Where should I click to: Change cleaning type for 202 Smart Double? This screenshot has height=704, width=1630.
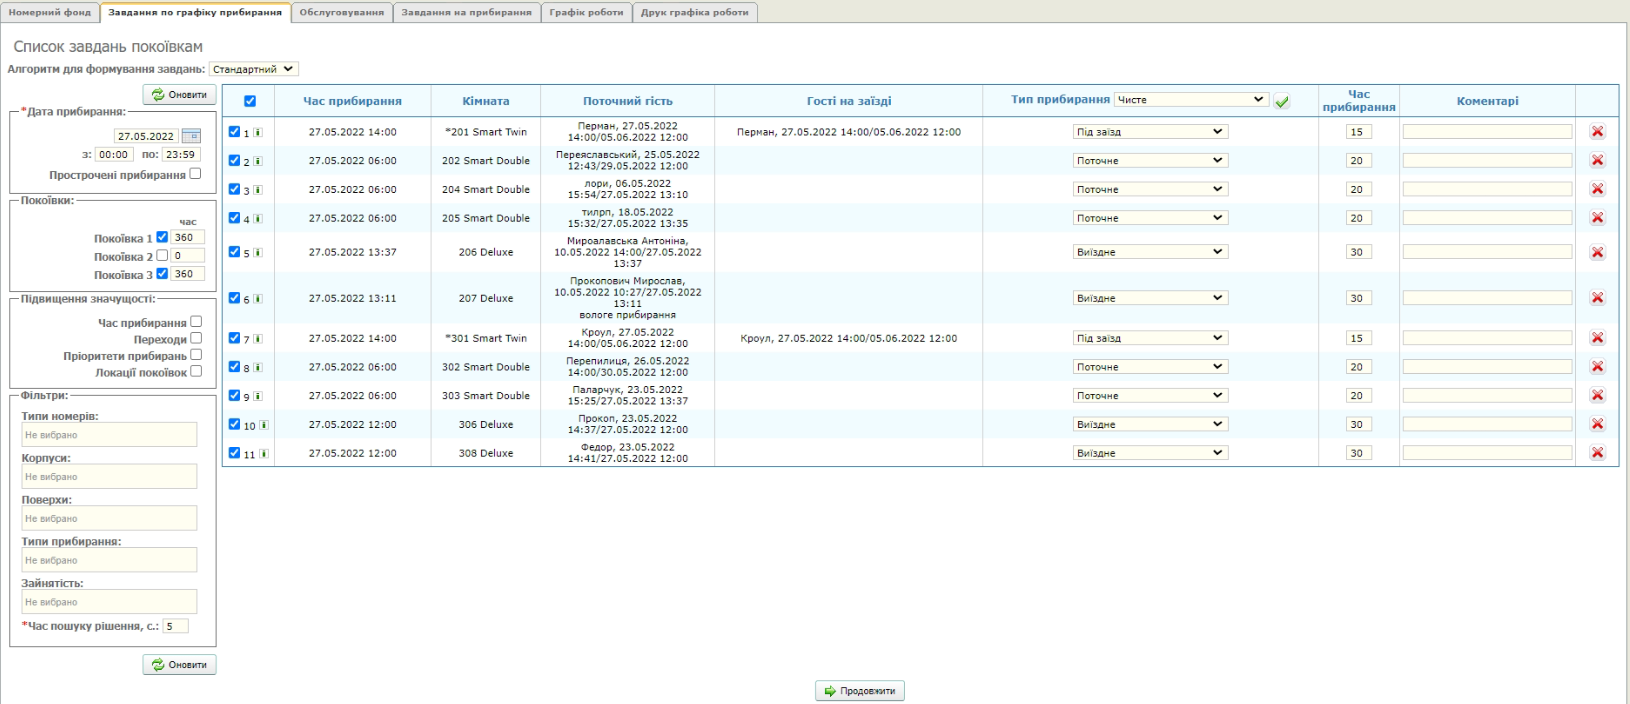tap(1150, 160)
